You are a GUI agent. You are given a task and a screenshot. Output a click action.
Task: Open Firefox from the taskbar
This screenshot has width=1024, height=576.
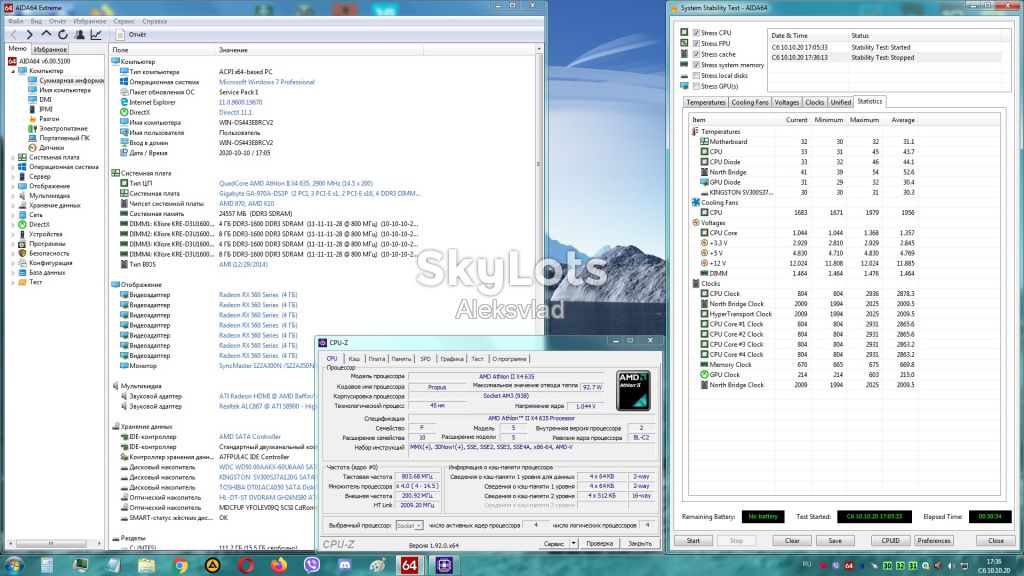click(279, 565)
